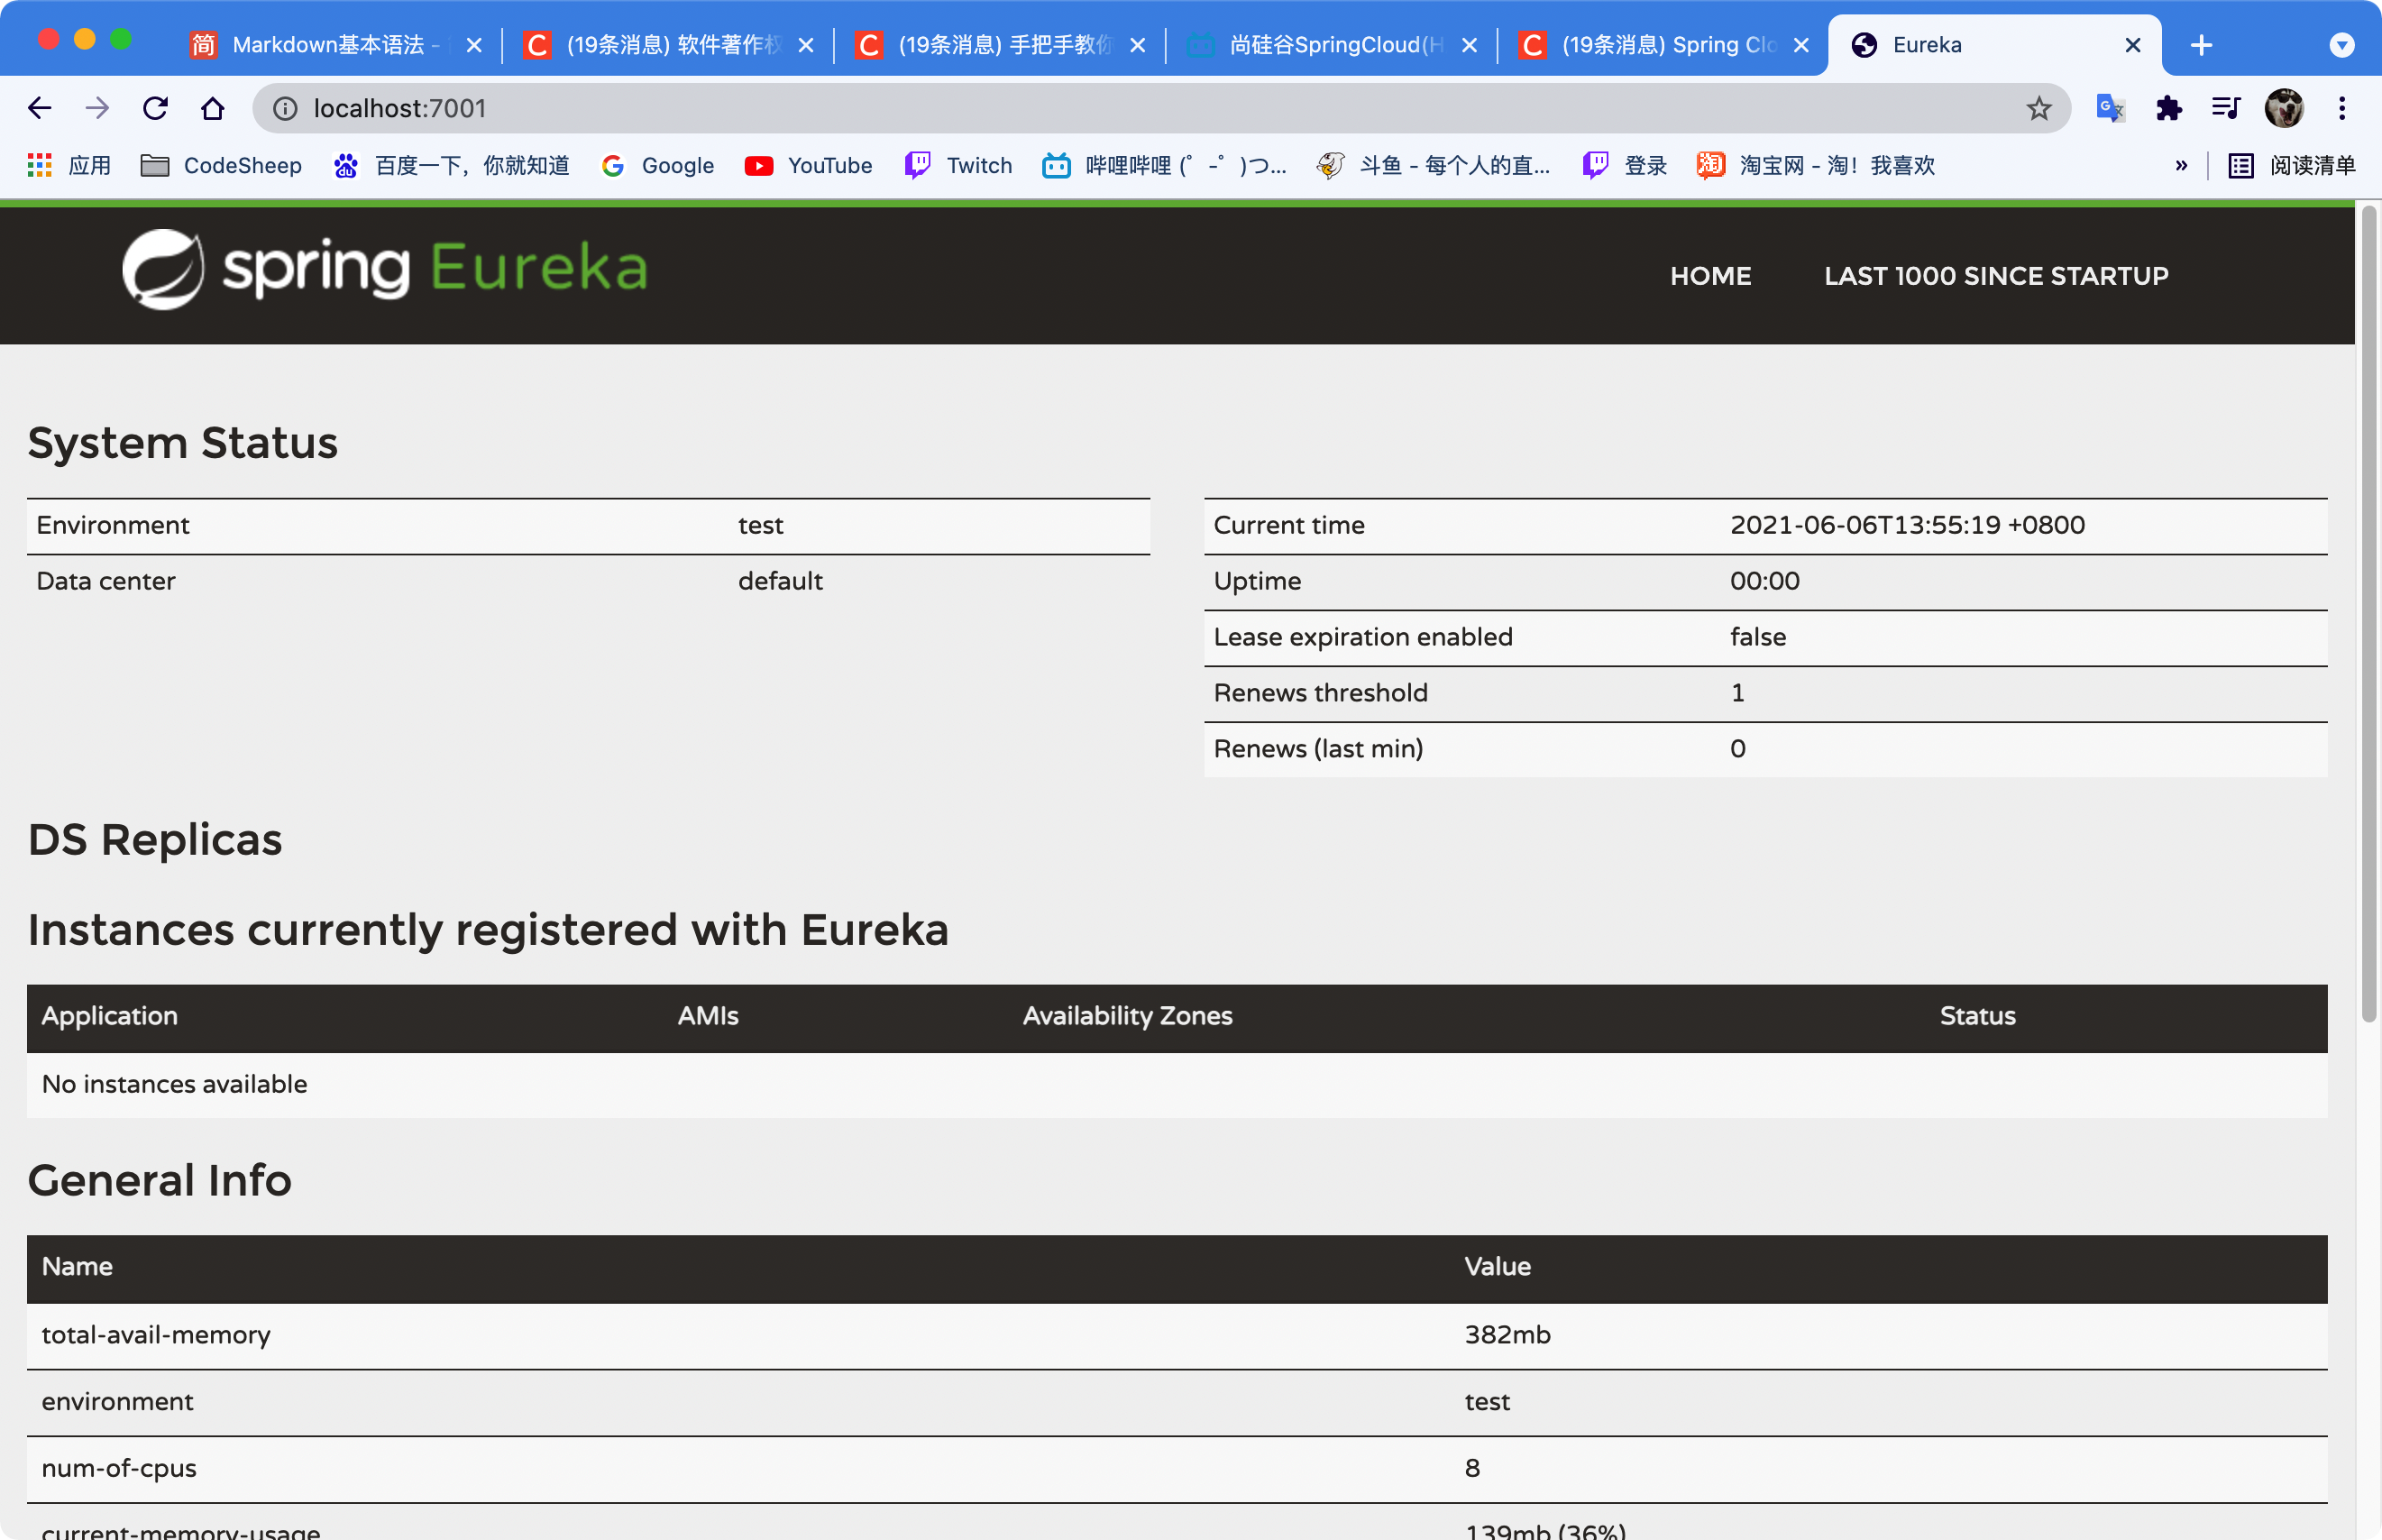Reload the localhost:7001 page
This screenshot has height=1540, width=2382.
tap(155, 108)
